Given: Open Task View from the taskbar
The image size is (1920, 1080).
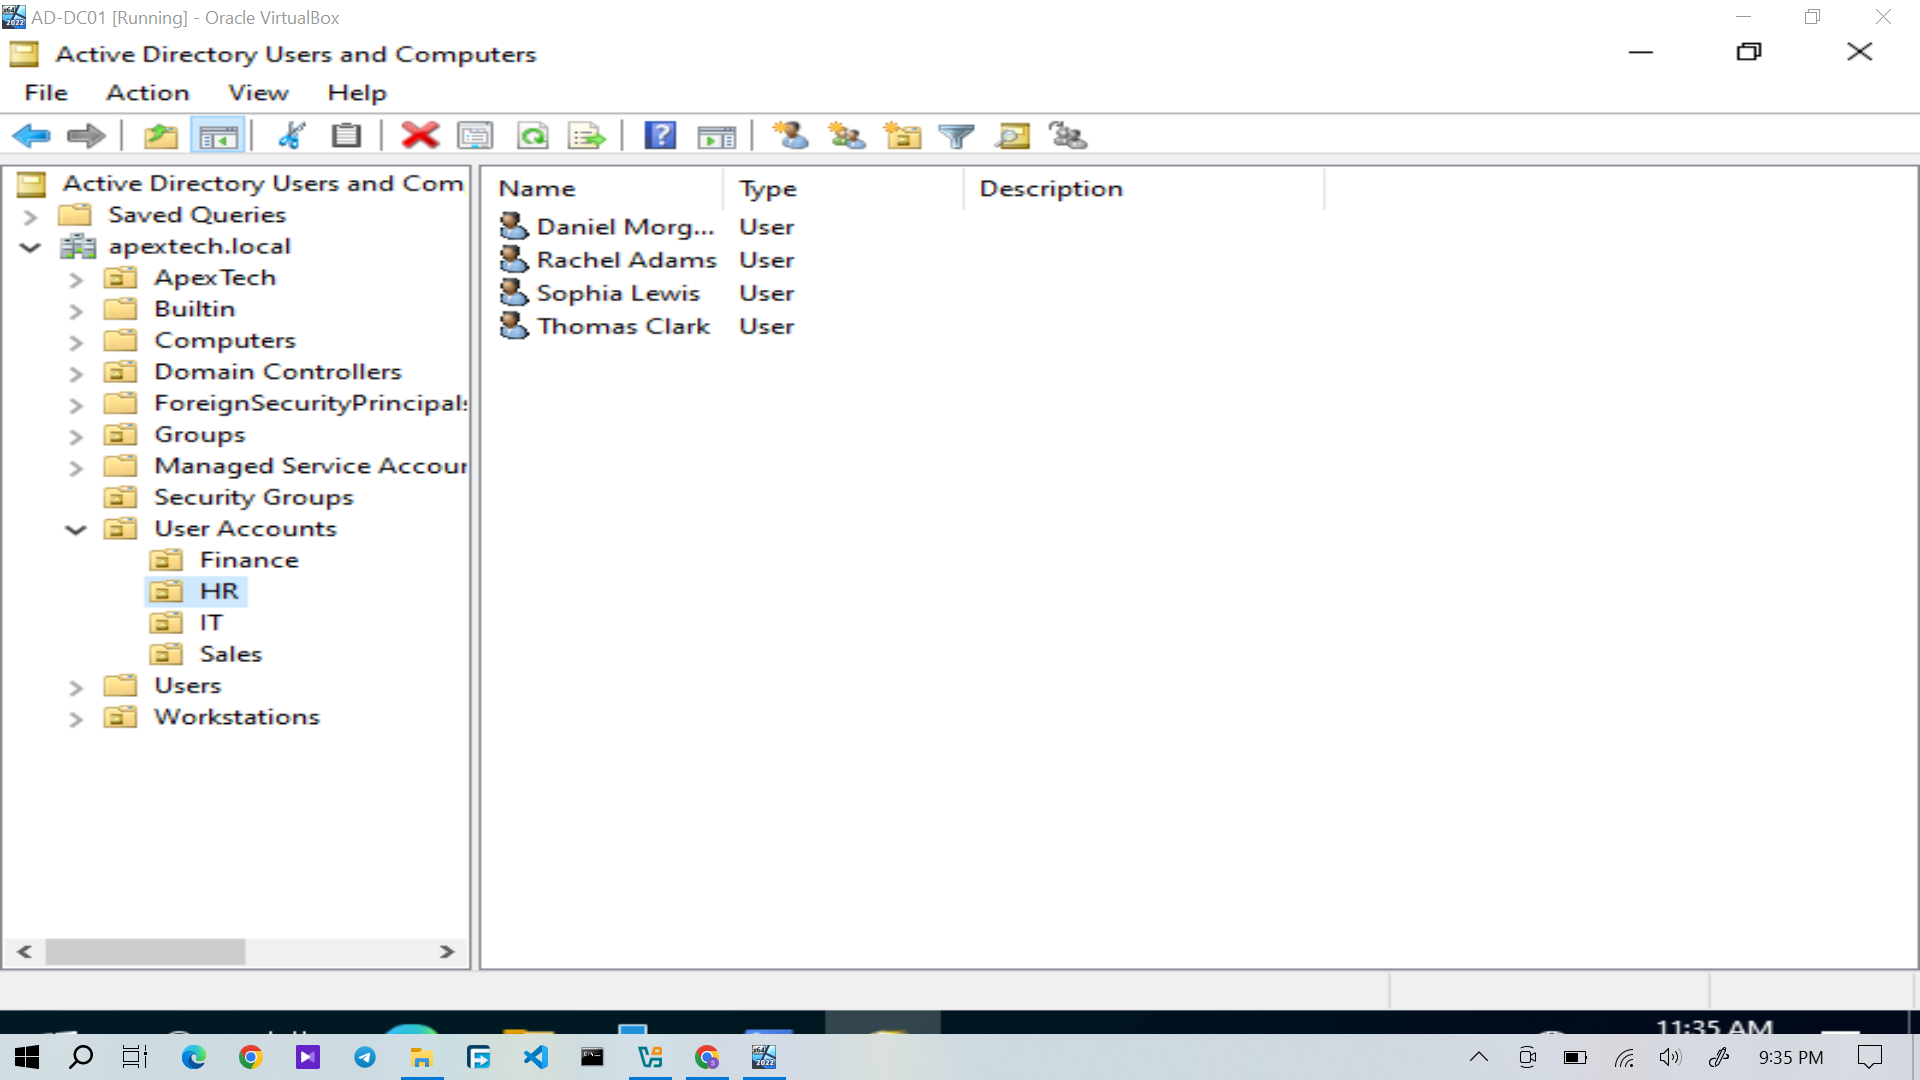Looking at the screenshot, I should (x=135, y=1057).
